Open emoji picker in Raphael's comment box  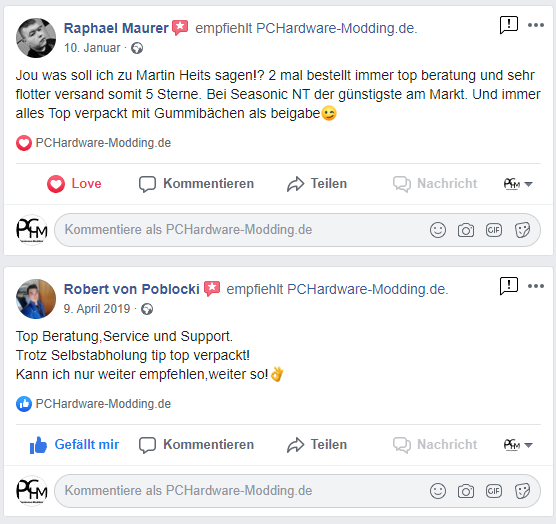pyautogui.click(x=438, y=230)
